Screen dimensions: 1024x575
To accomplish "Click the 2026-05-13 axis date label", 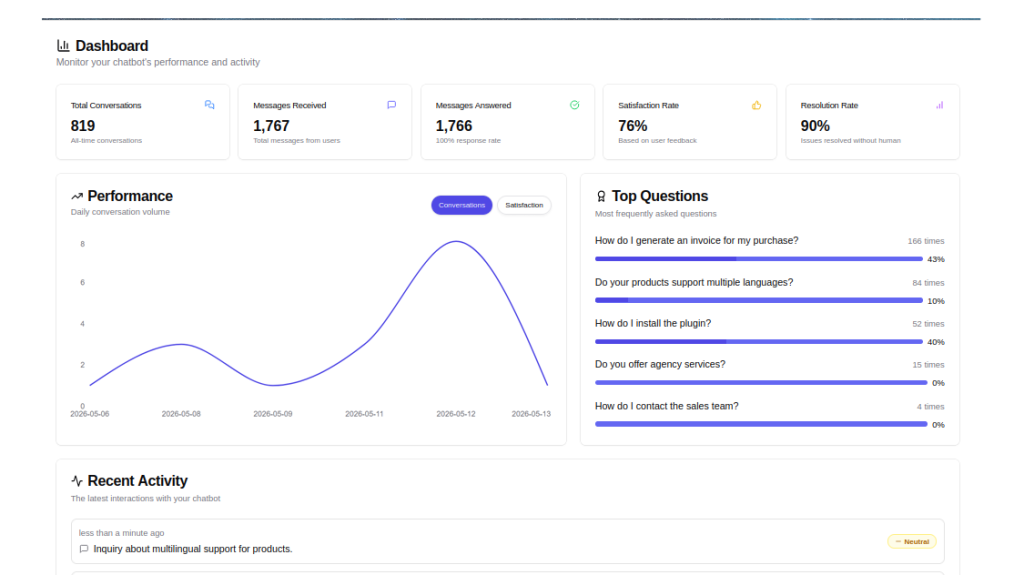I will [x=531, y=414].
